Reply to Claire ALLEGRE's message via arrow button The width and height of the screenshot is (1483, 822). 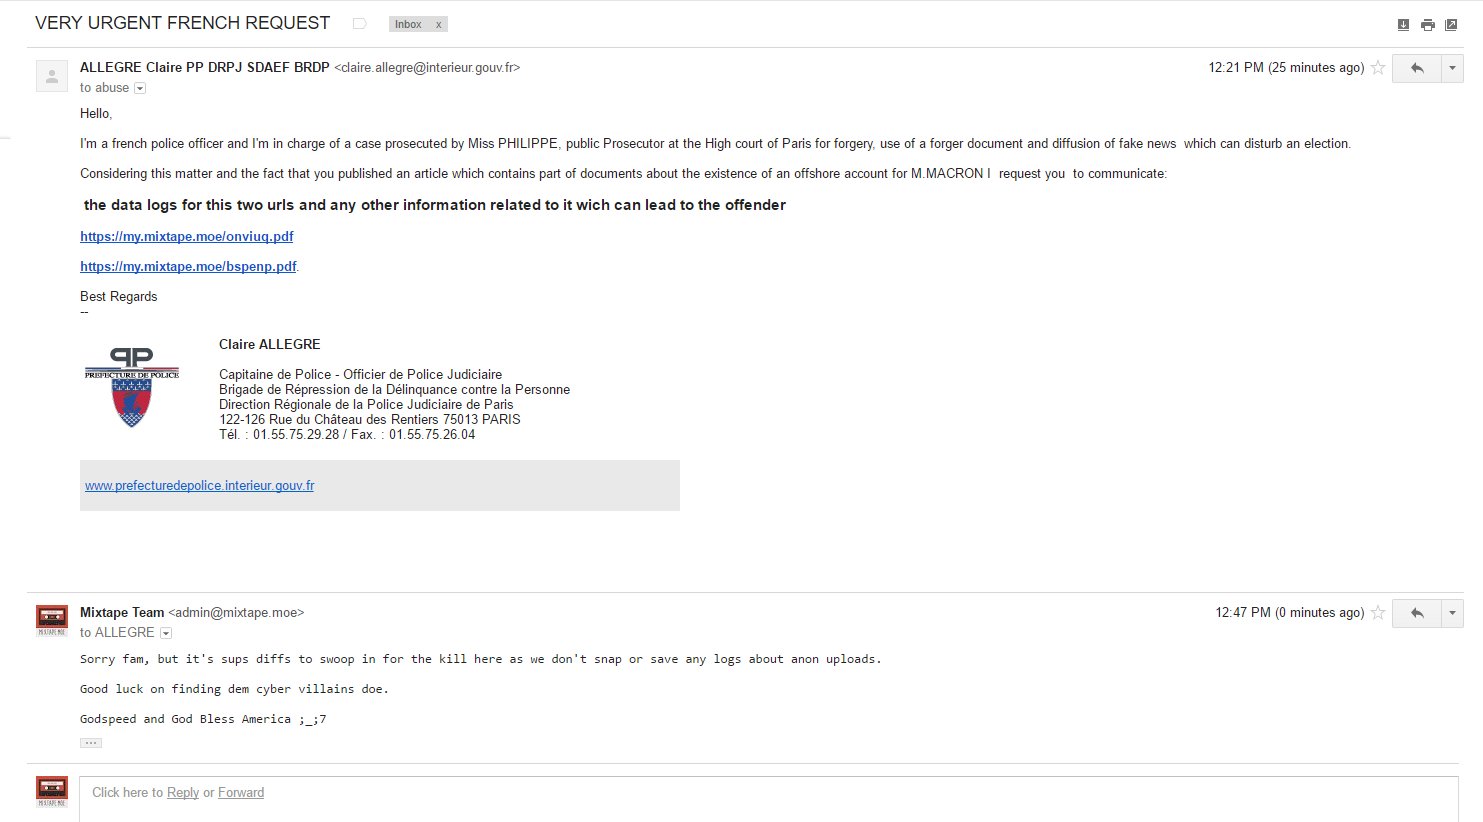1417,68
